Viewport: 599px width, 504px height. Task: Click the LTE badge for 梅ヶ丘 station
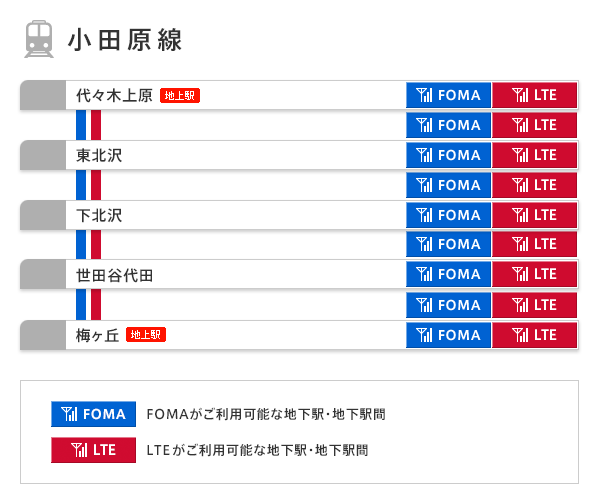click(x=534, y=335)
